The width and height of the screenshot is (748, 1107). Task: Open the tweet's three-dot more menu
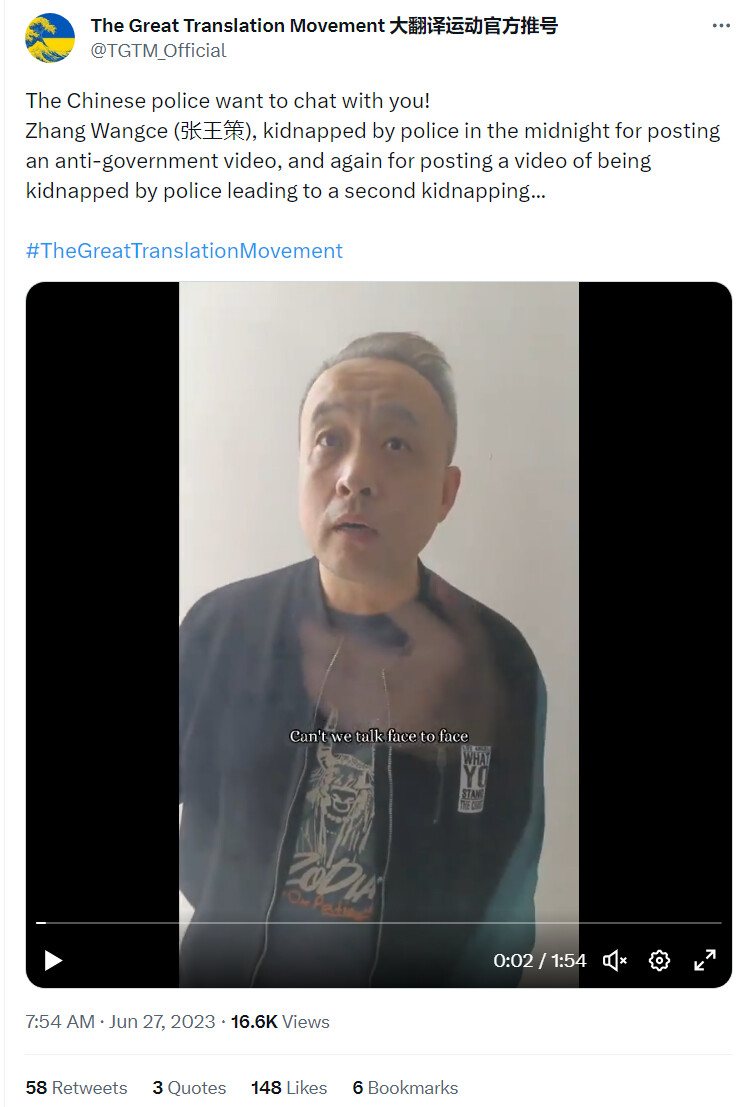click(720, 25)
